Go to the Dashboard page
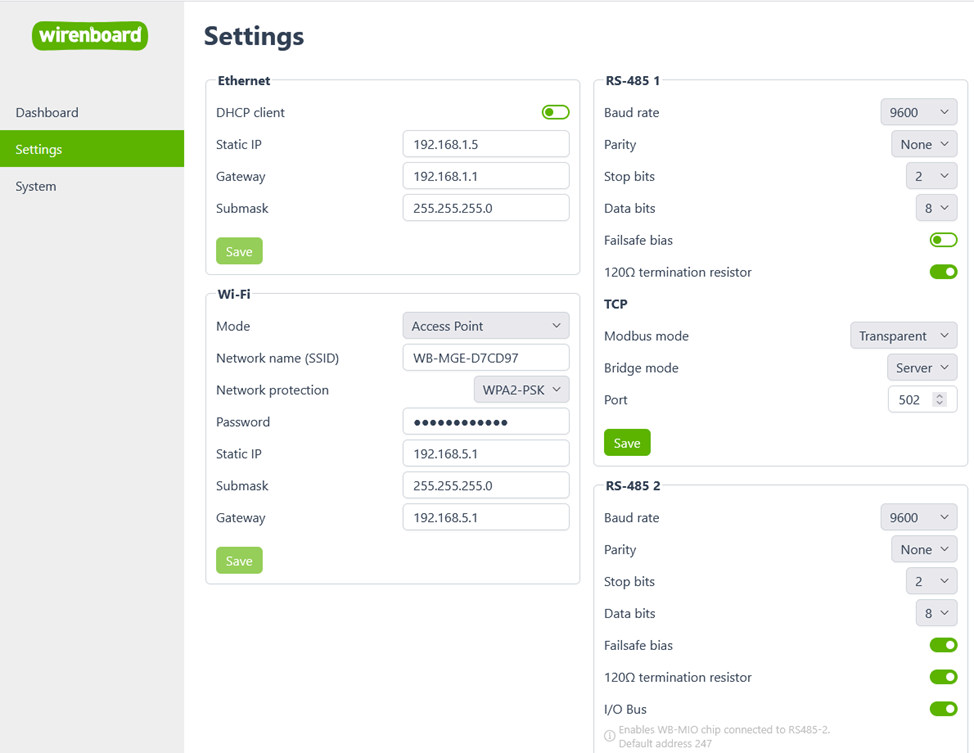Screen dimensions: 974x753 (47, 113)
